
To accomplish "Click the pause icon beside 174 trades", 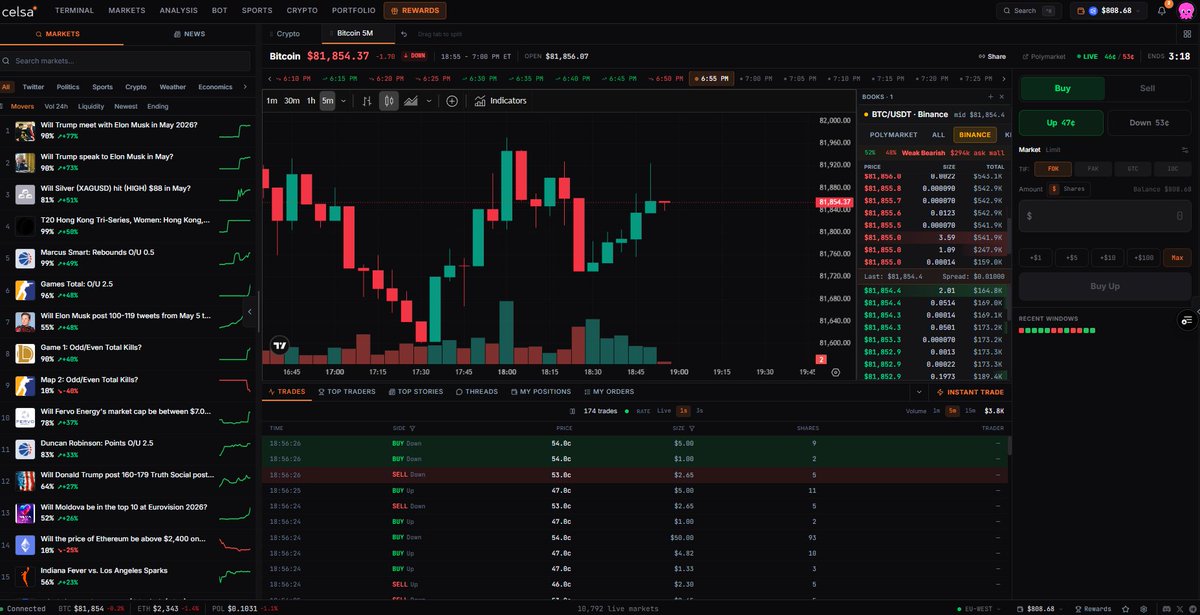I will tap(572, 411).
